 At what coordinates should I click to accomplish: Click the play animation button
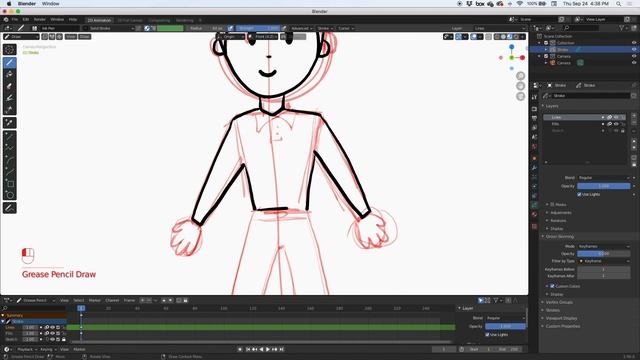click(x=268, y=349)
